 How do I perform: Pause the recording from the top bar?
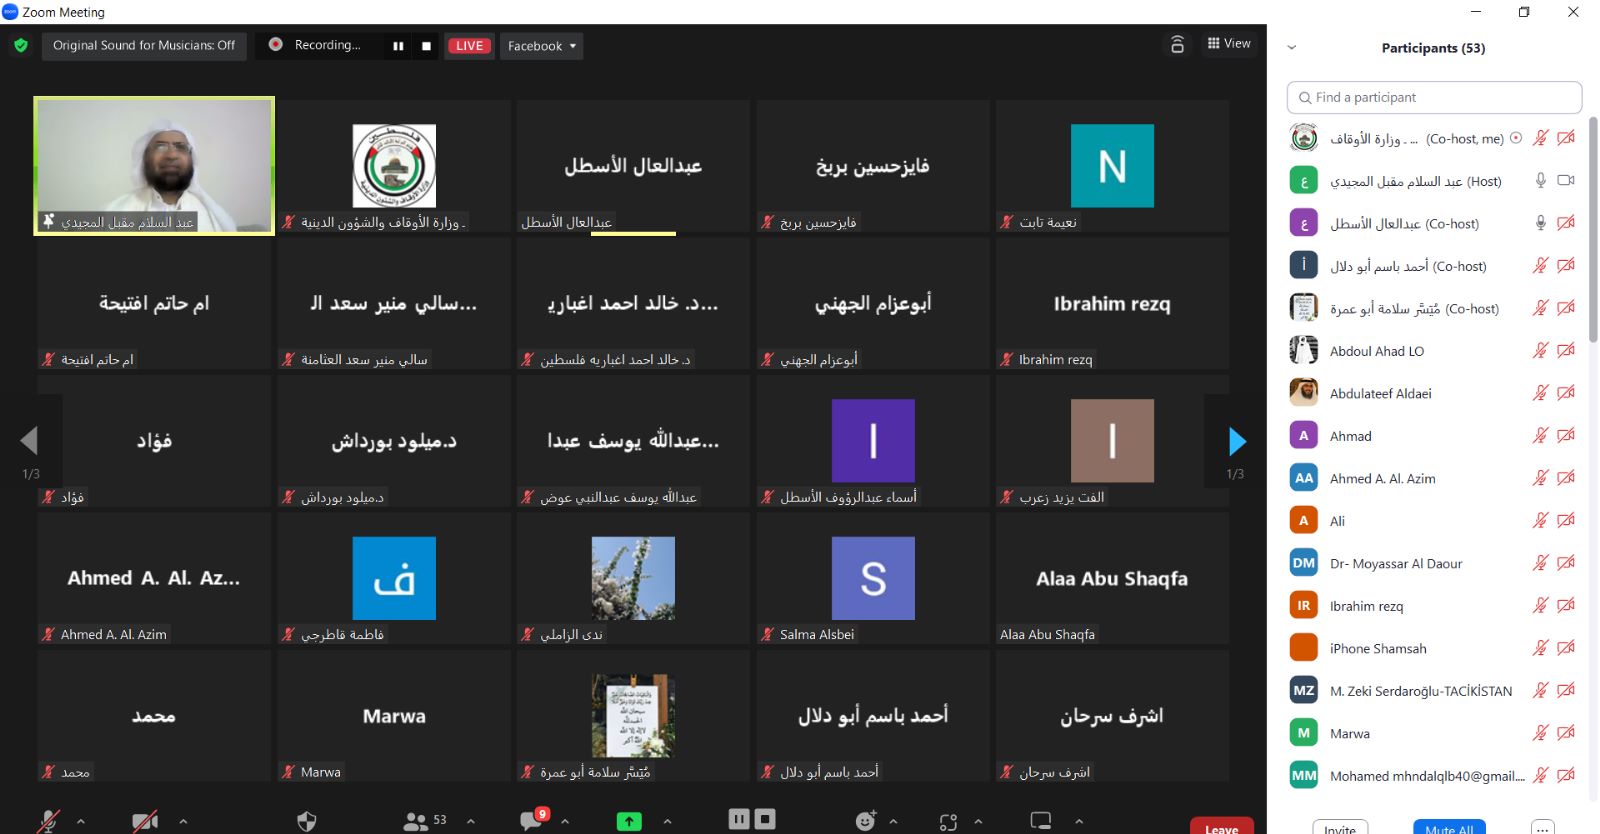pyautogui.click(x=398, y=46)
